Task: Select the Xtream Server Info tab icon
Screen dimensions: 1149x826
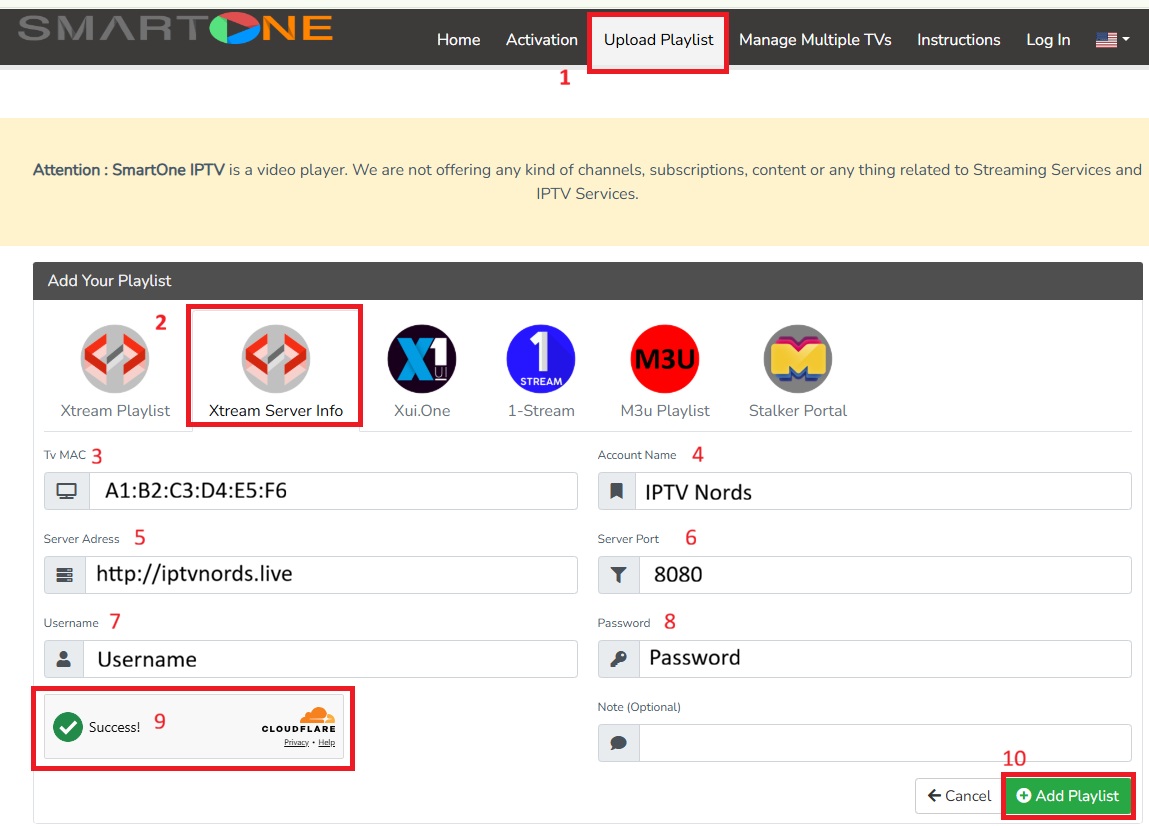Action: click(276, 358)
